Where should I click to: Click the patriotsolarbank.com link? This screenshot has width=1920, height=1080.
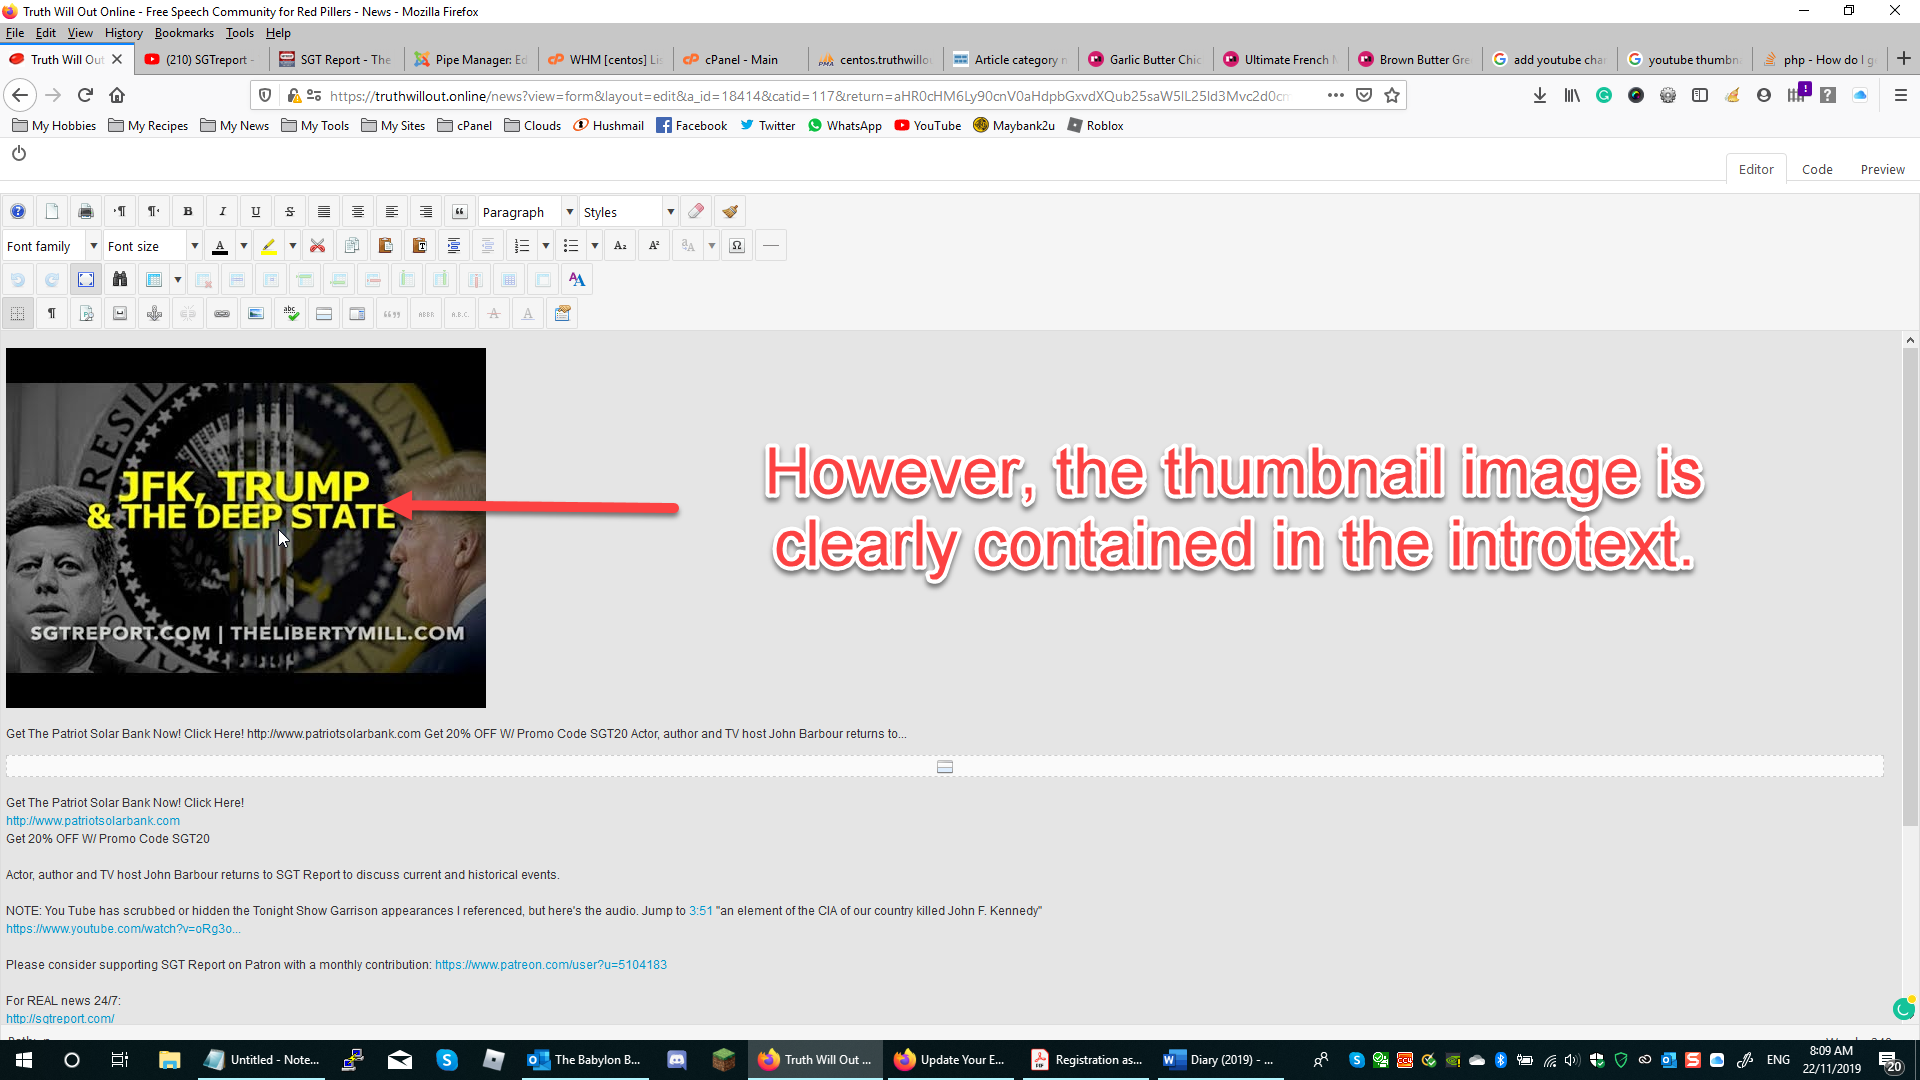click(93, 821)
